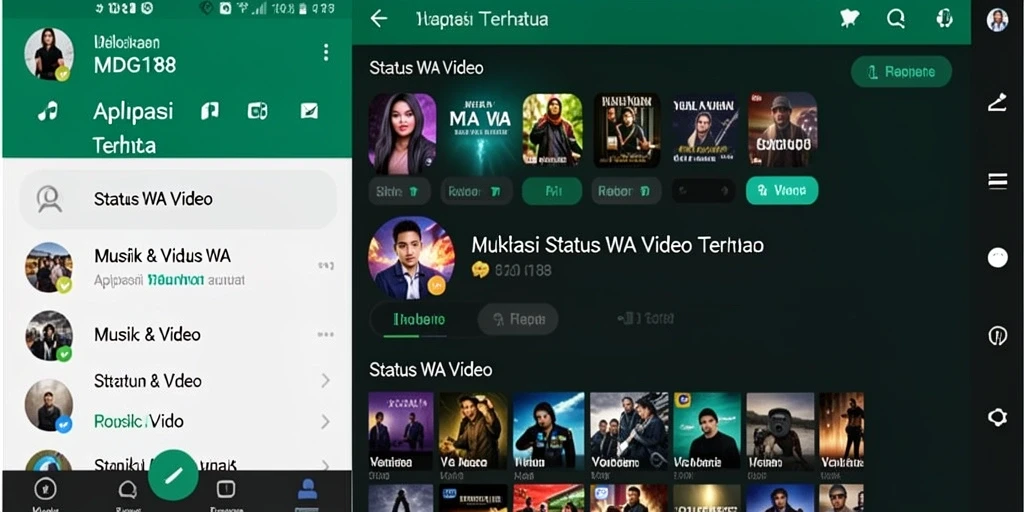
Task: Open the blue-sky hooded man video
Action: pos(549,430)
